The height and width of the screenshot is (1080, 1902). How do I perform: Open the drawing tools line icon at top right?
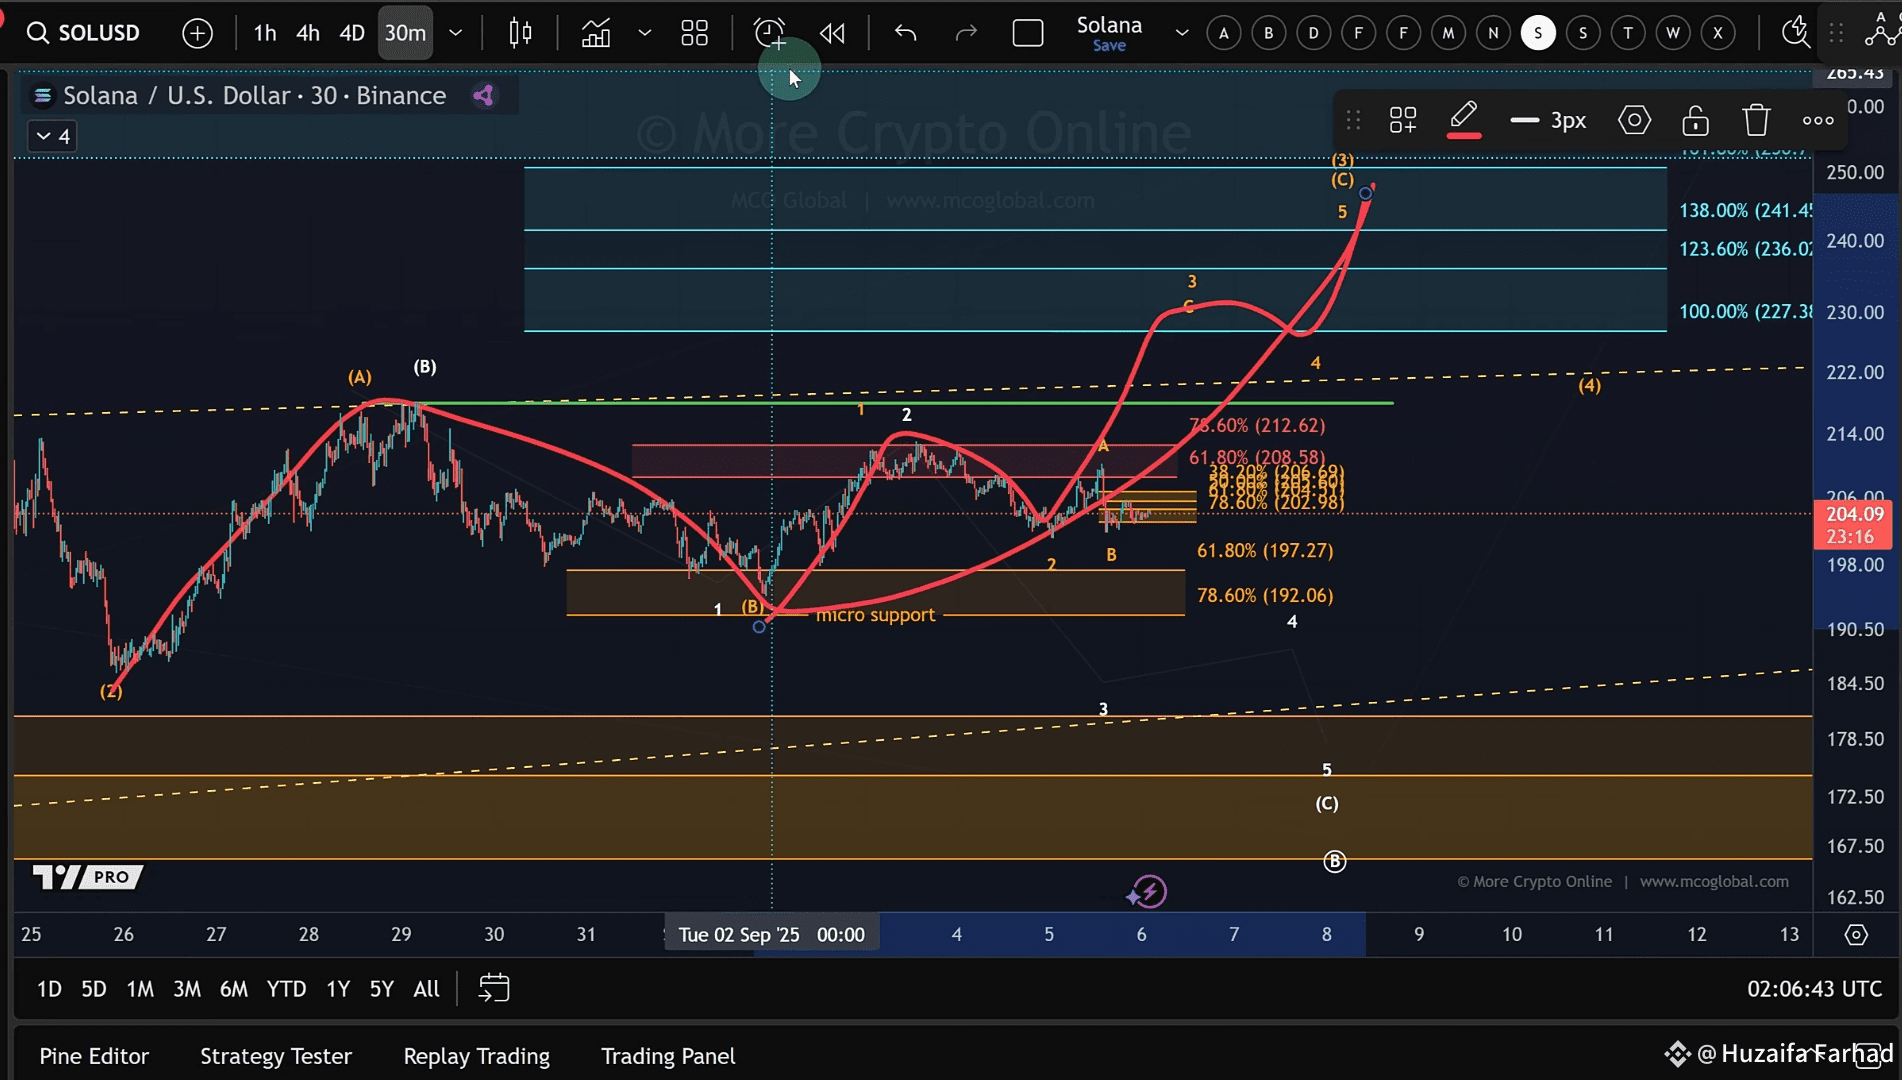pos(1882,30)
